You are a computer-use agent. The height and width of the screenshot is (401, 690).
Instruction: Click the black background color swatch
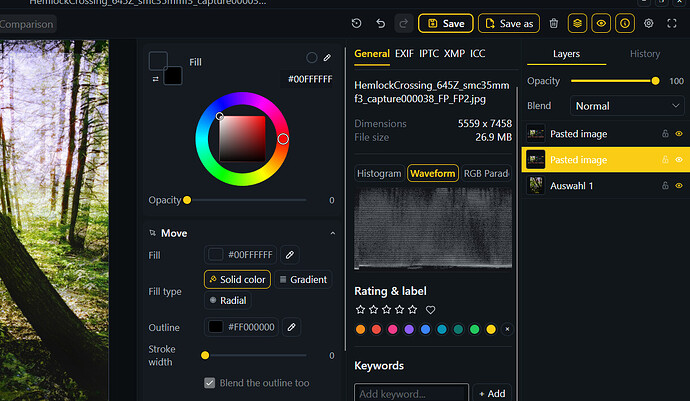172,76
